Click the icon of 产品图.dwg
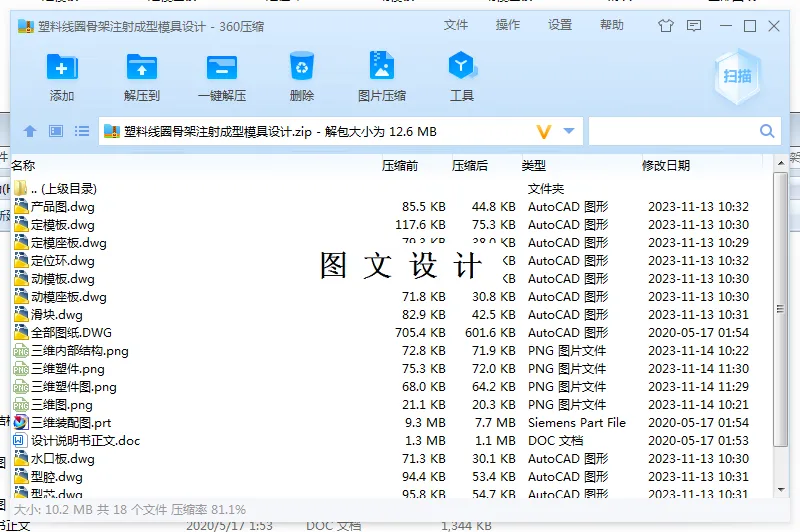This screenshot has height=532, width=800. point(21,206)
